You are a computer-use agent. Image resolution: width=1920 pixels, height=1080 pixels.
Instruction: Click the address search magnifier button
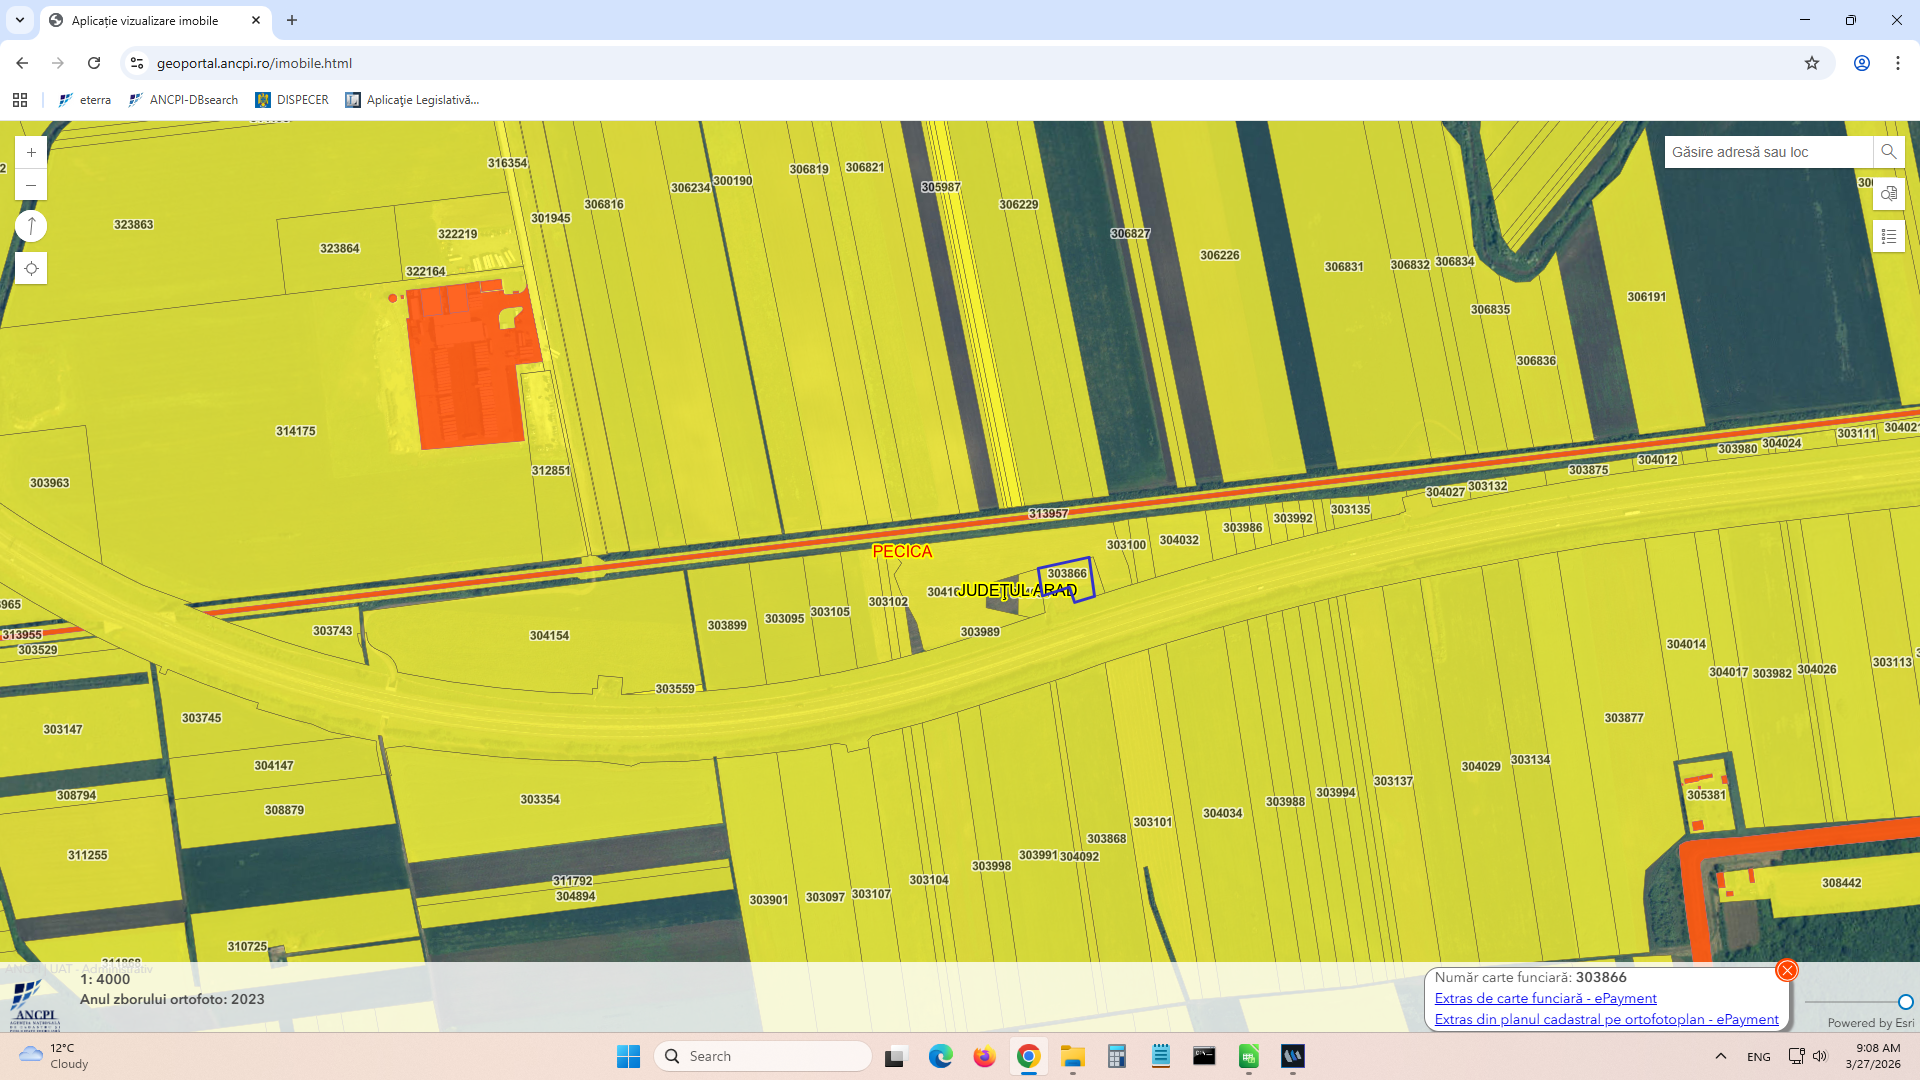click(1888, 152)
